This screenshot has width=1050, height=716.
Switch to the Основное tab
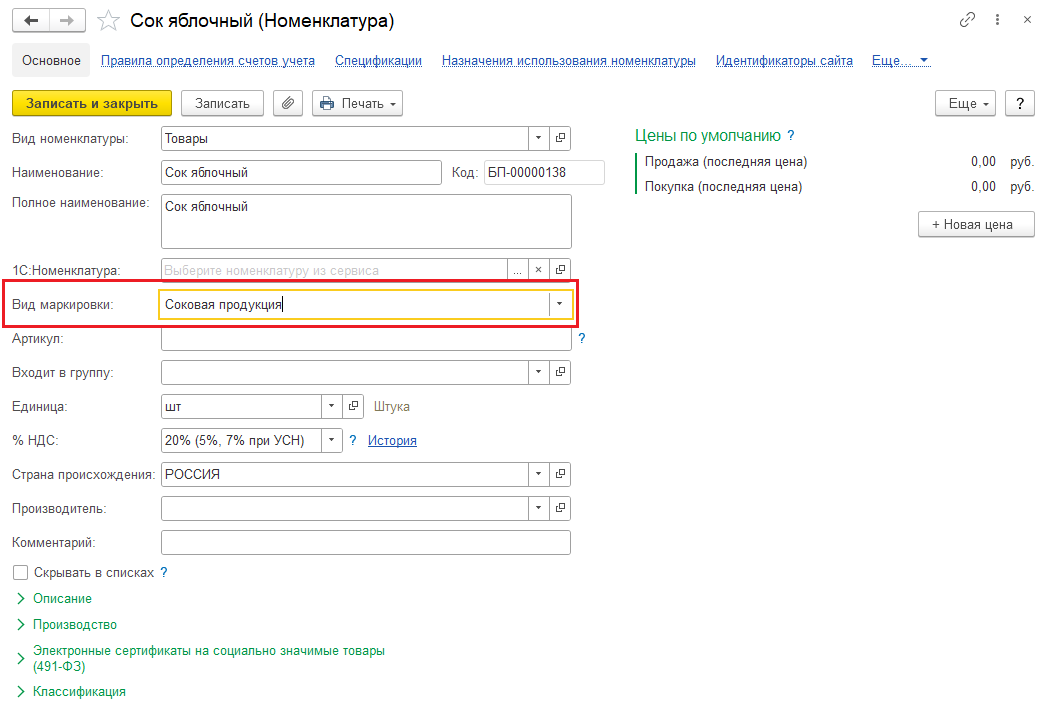coord(52,60)
